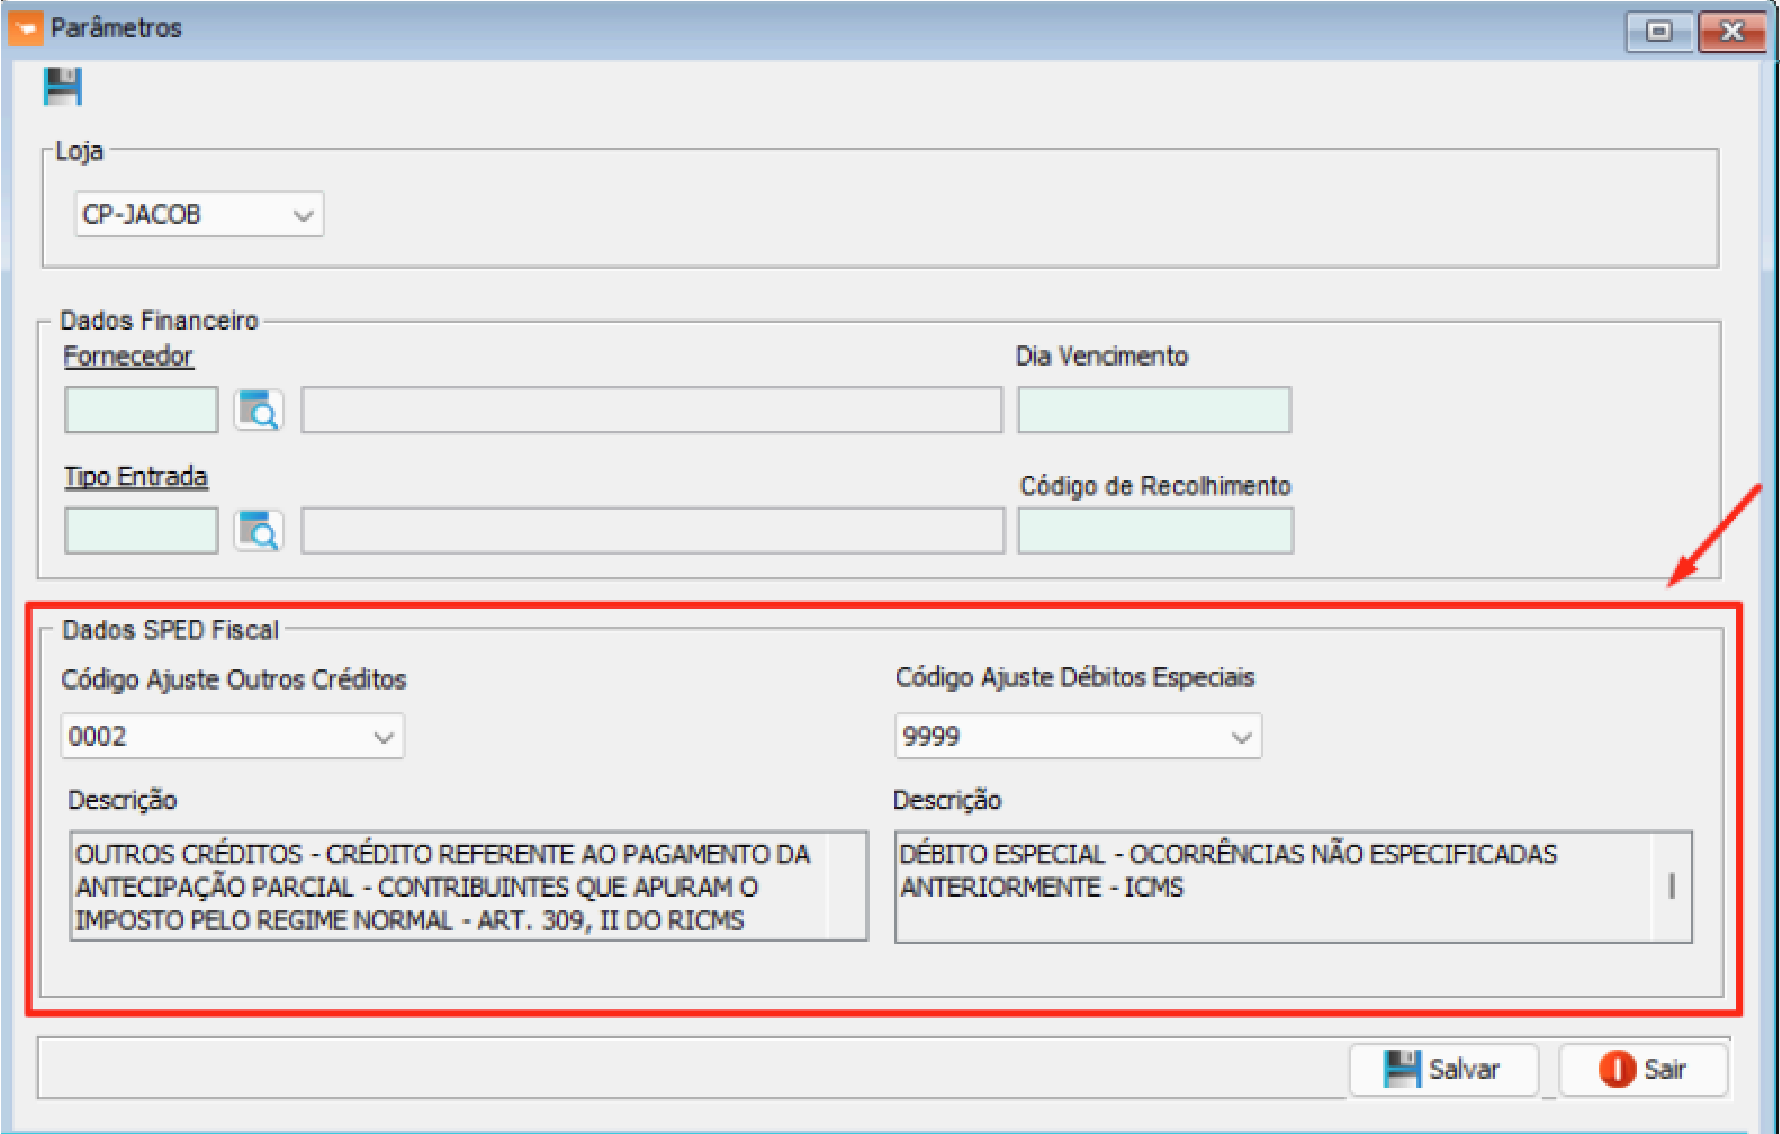Click the Tipo Entrada underlined label link
This screenshot has width=1780, height=1134.
136,477
